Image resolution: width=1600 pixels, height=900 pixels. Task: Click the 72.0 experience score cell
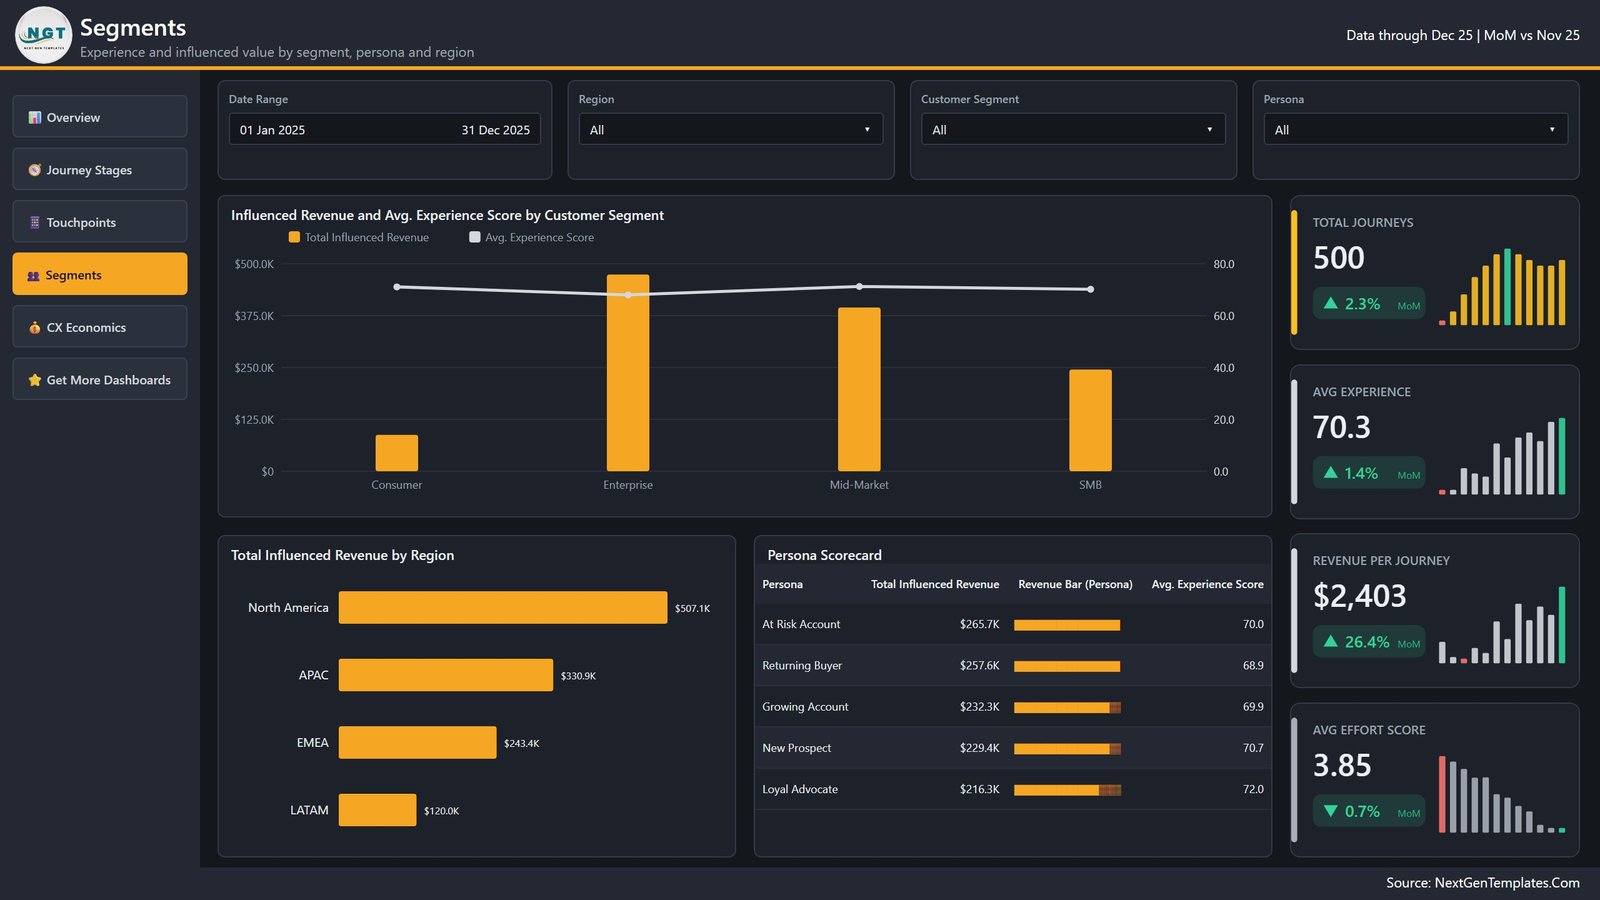(x=1253, y=789)
